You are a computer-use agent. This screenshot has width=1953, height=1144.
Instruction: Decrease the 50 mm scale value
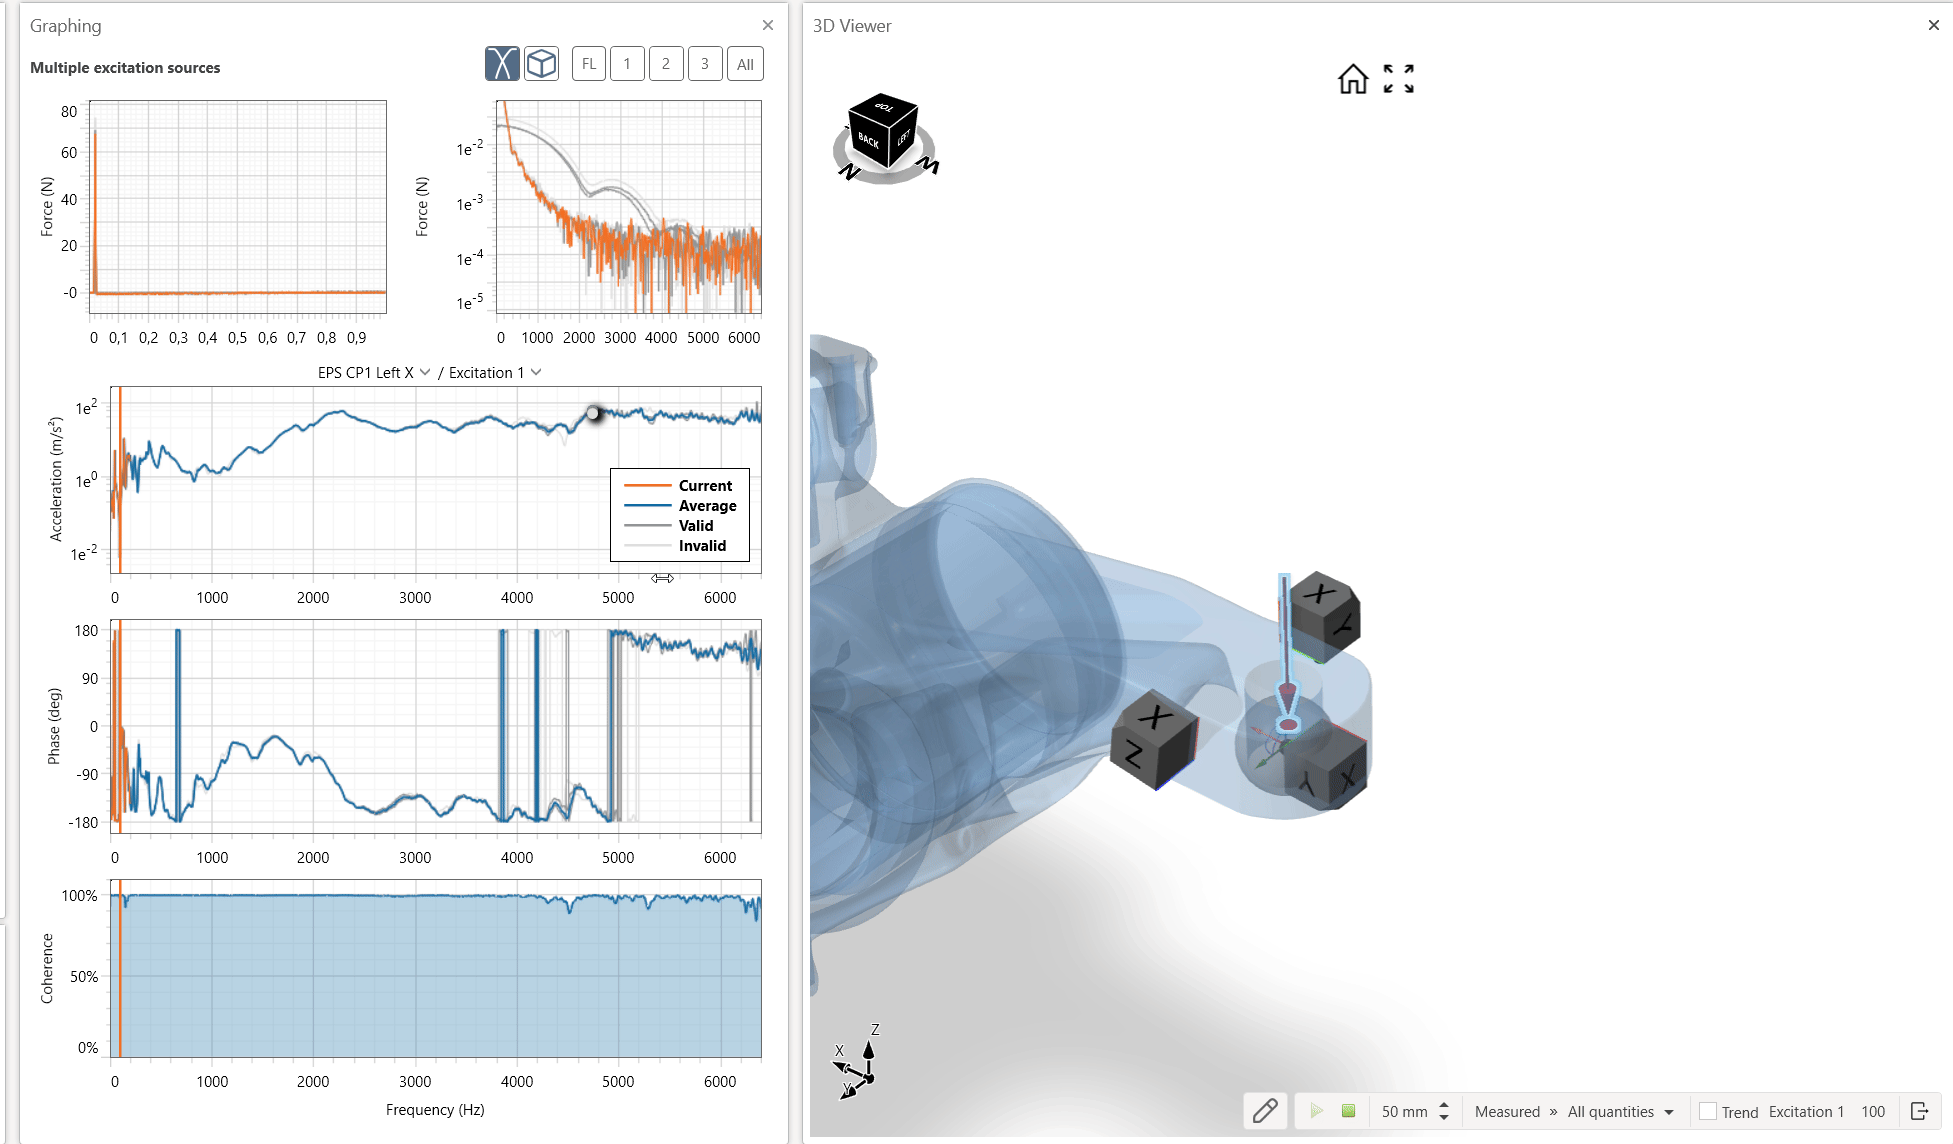coord(1444,1117)
